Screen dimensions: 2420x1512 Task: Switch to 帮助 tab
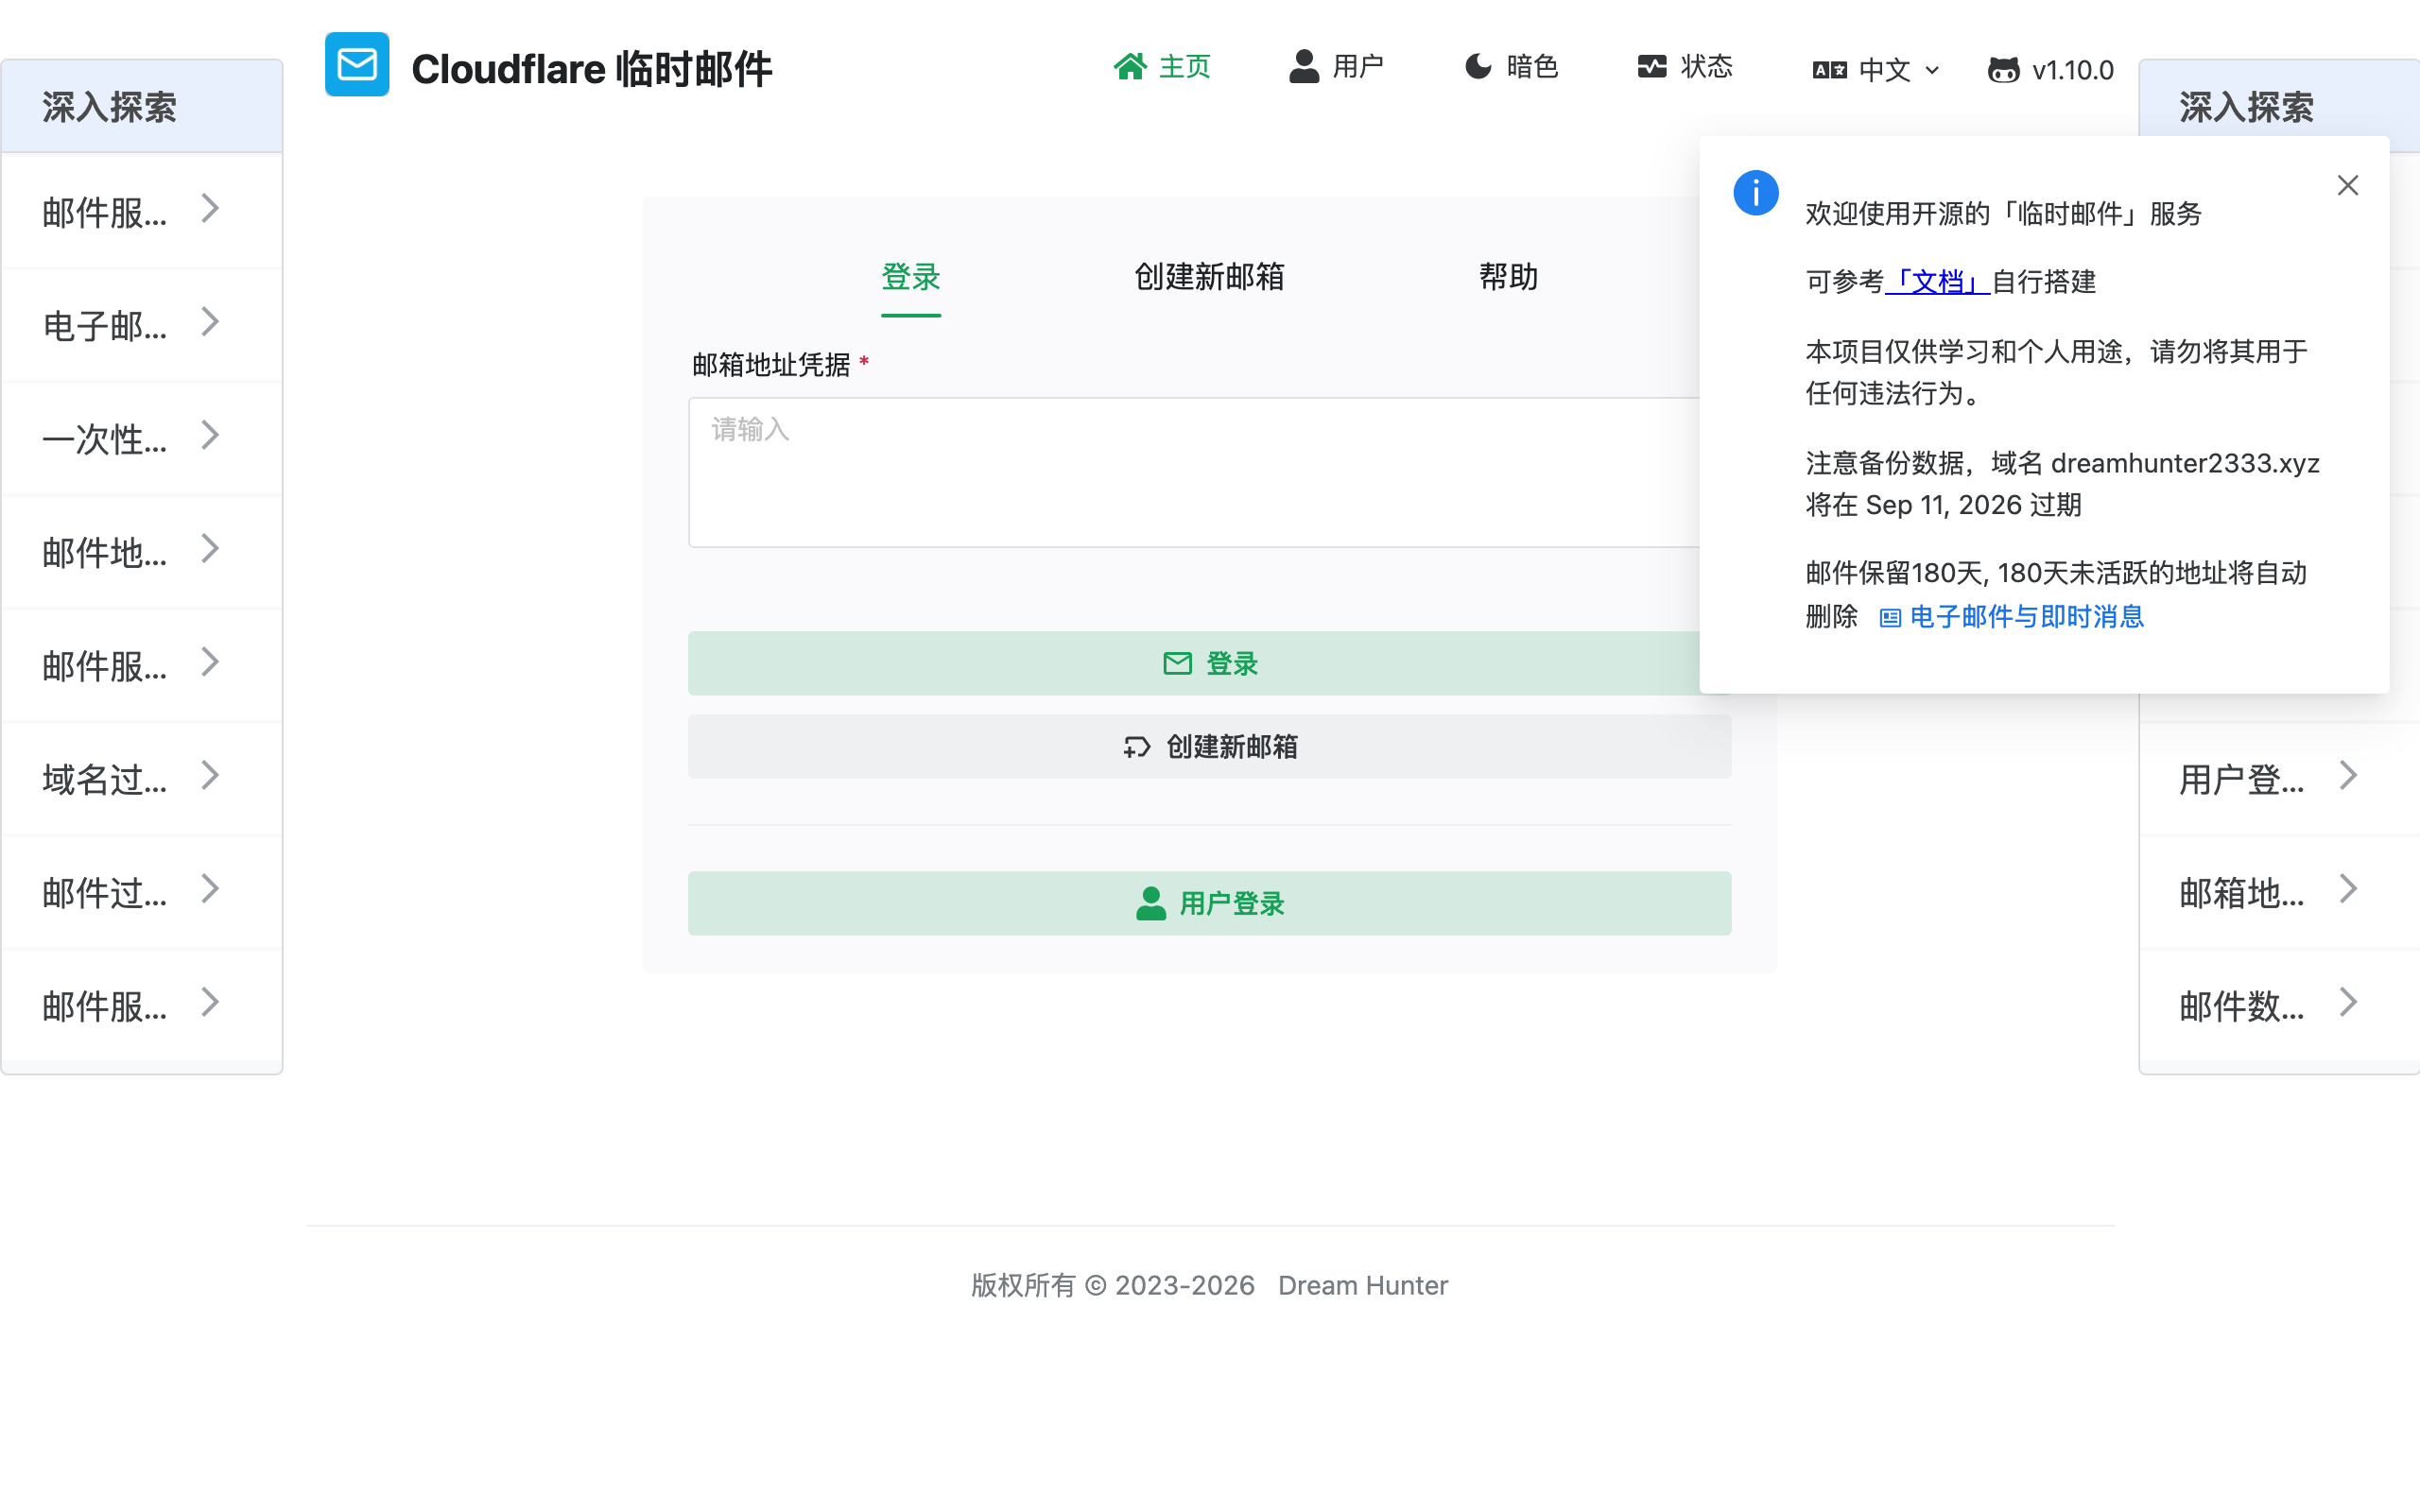(1508, 277)
